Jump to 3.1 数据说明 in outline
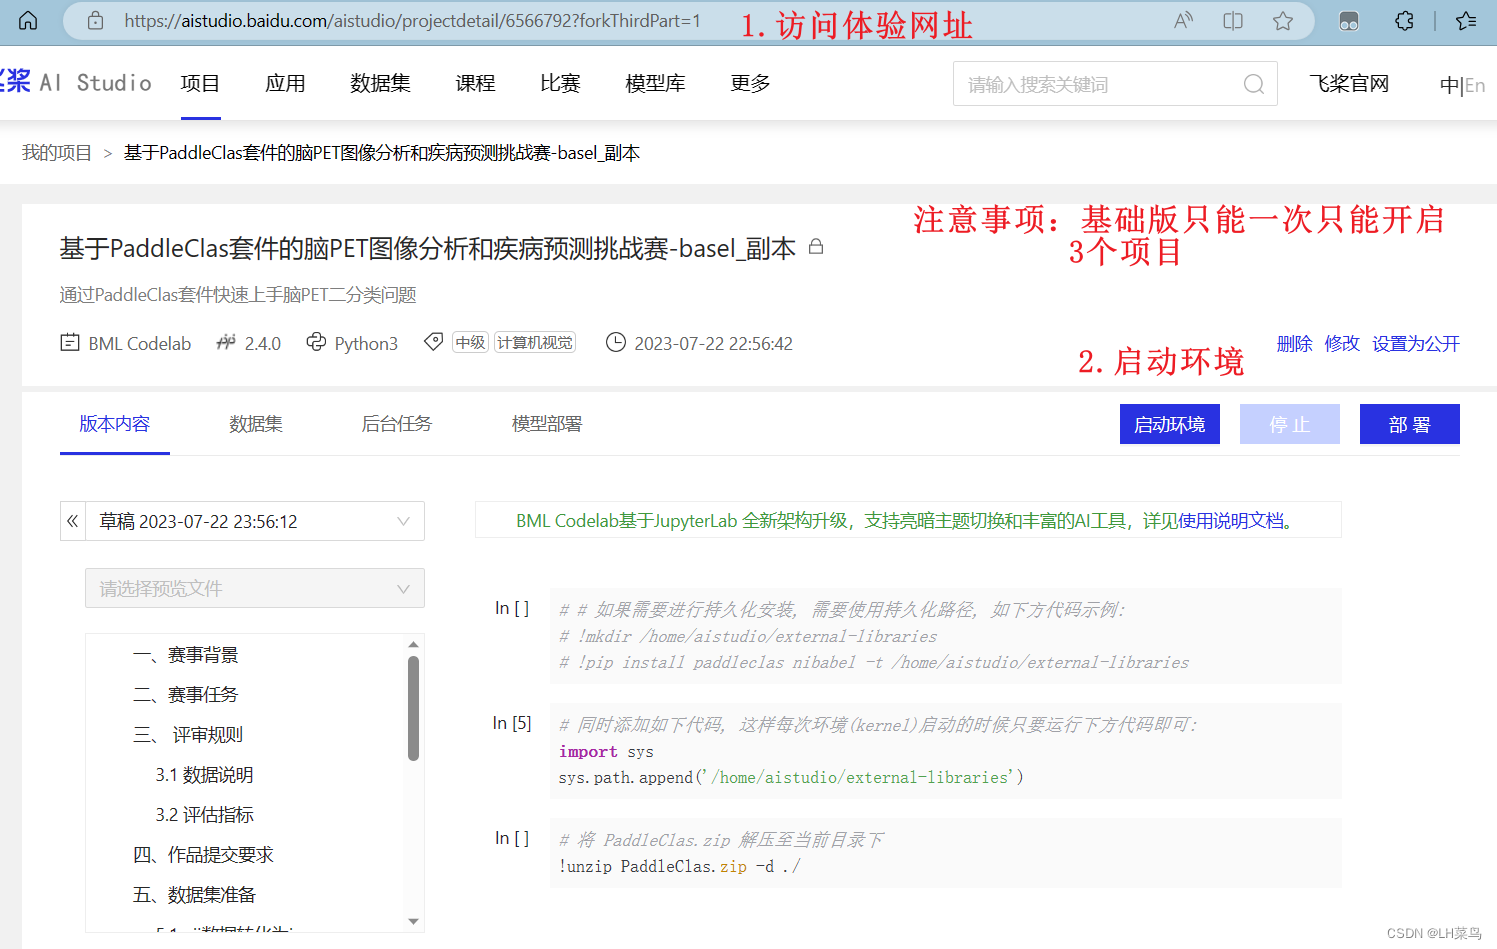The height and width of the screenshot is (949, 1497). 204,775
